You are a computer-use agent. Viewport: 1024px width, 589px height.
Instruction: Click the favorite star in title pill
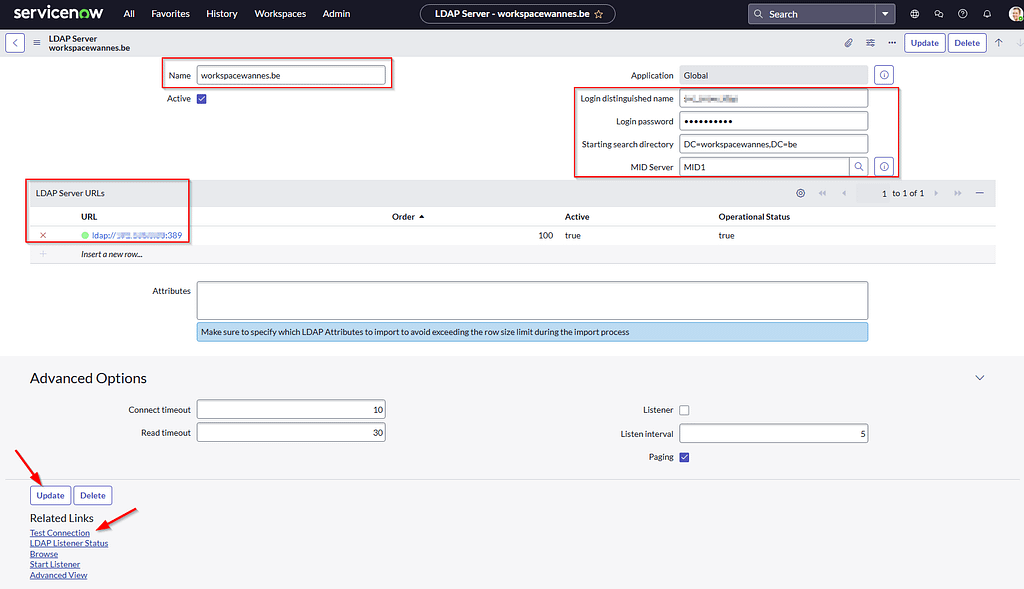coord(598,14)
